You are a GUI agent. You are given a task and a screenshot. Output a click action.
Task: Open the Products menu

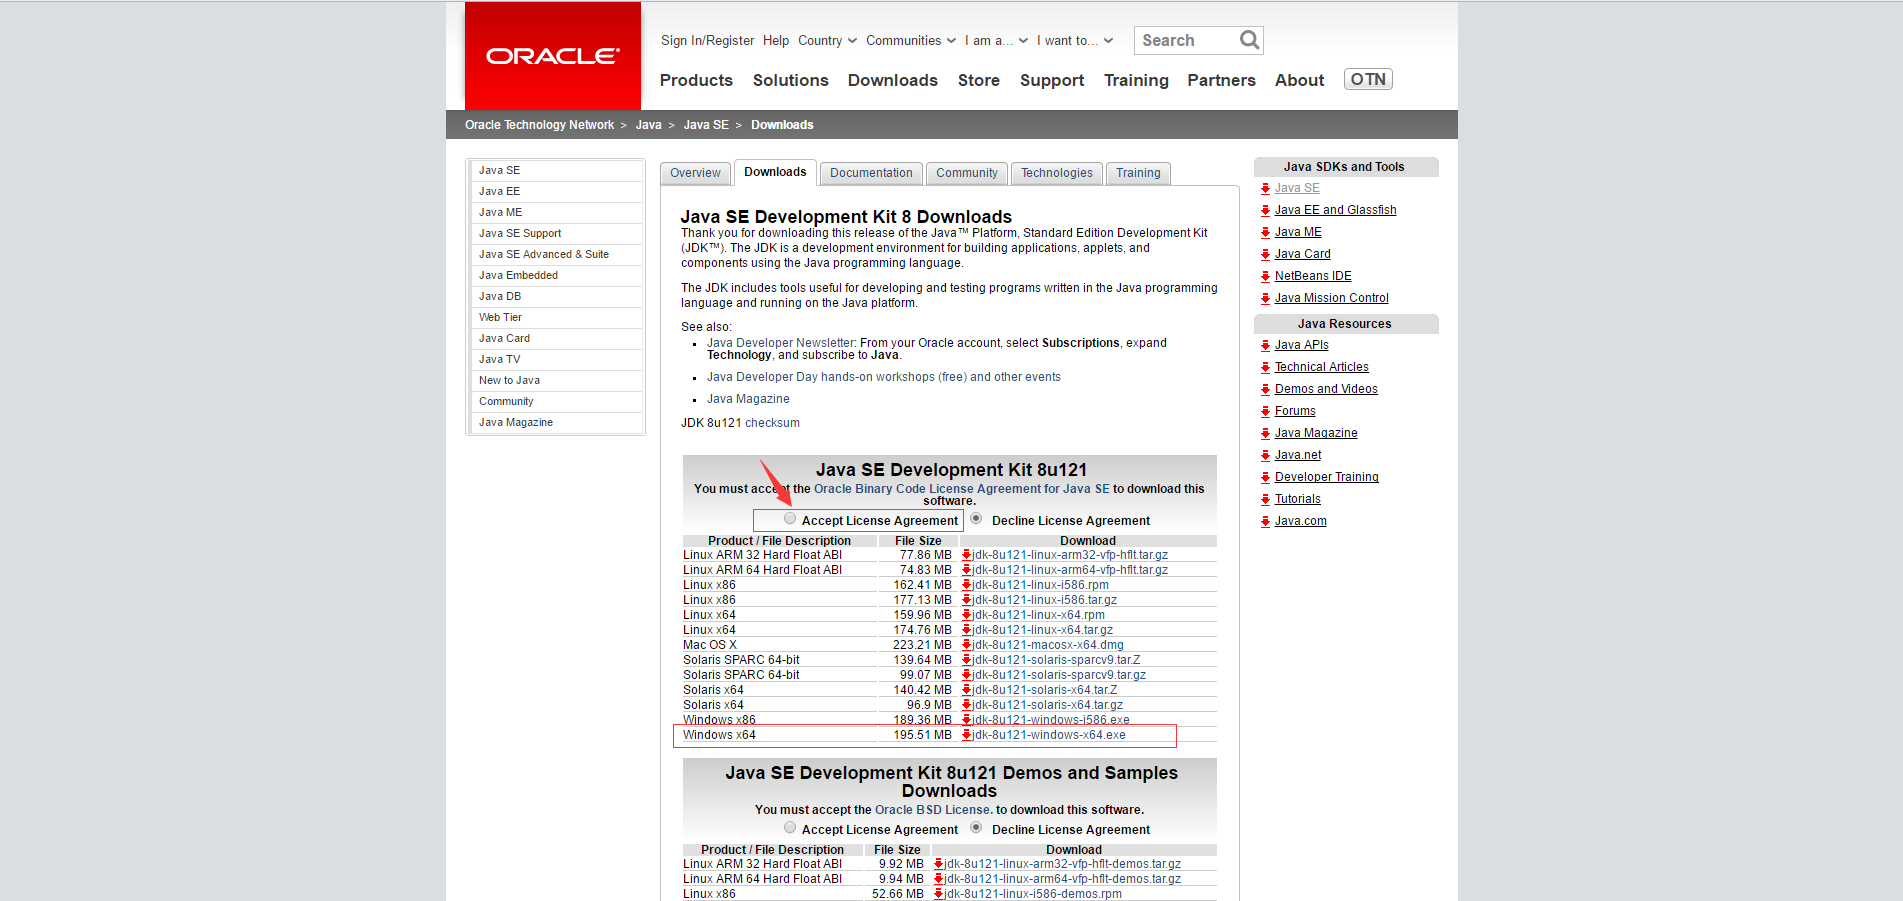(x=696, y=80)
